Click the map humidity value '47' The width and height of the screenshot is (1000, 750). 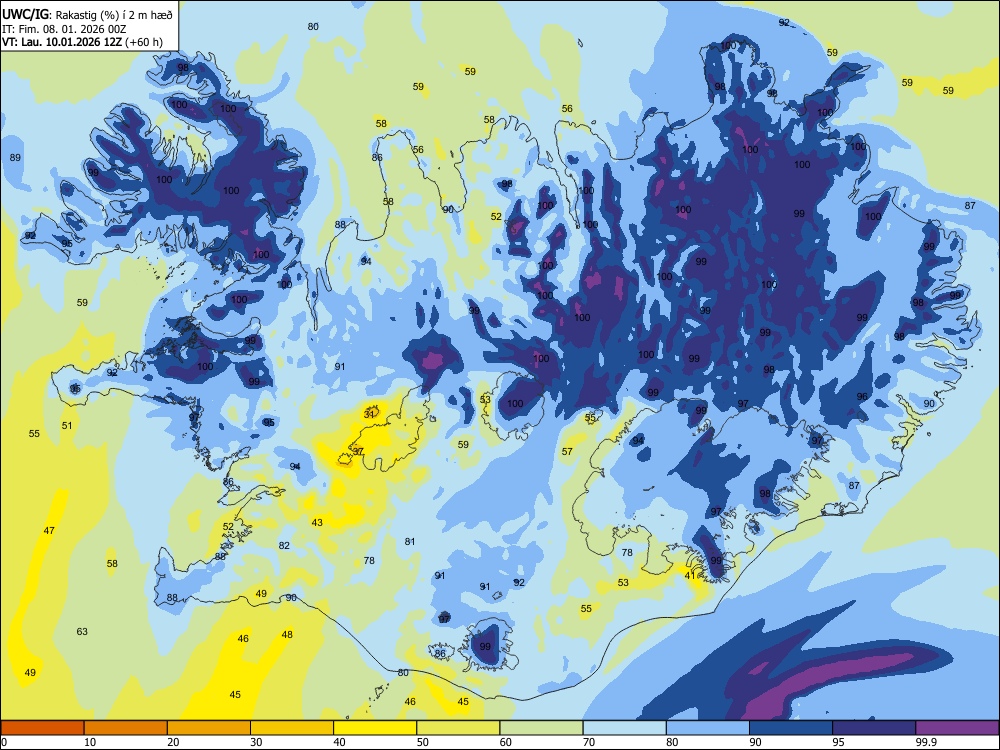[49, 530]
